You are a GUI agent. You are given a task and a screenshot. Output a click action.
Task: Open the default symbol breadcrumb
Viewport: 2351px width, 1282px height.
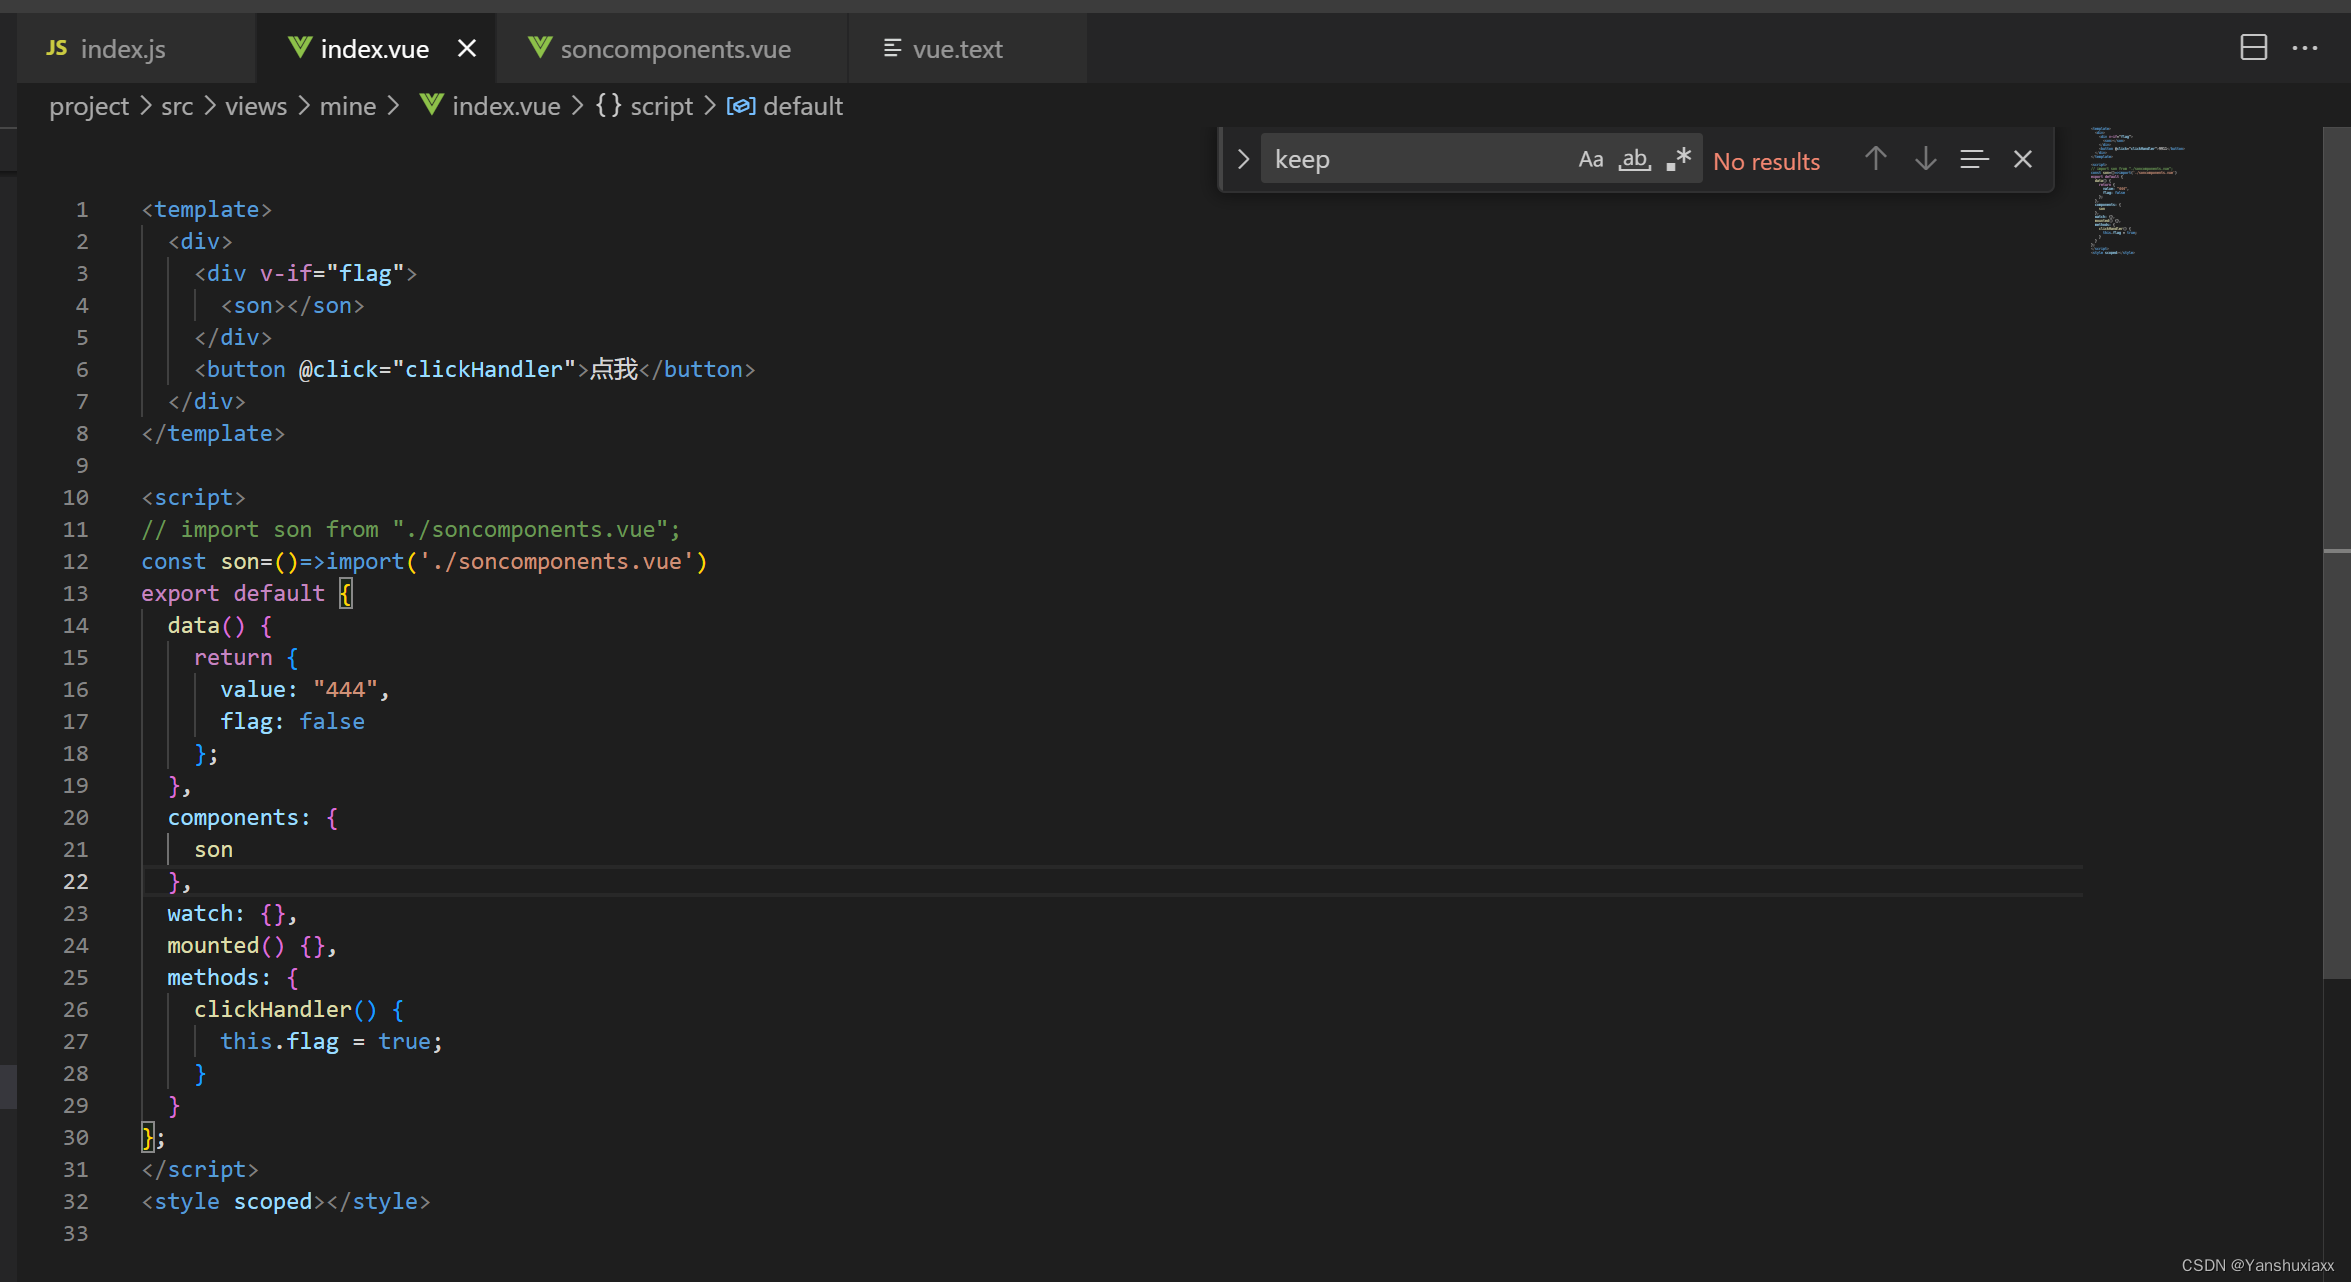801,106
